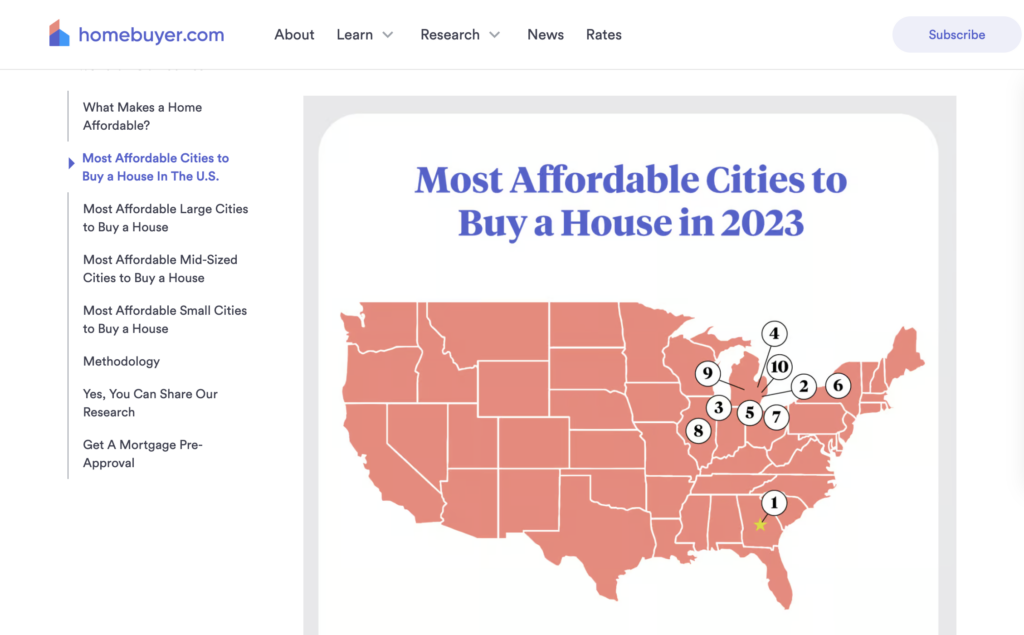1024x635 pixels.
Task: Click the arrow beside the active sidebar item
Action: pos(71,163)
